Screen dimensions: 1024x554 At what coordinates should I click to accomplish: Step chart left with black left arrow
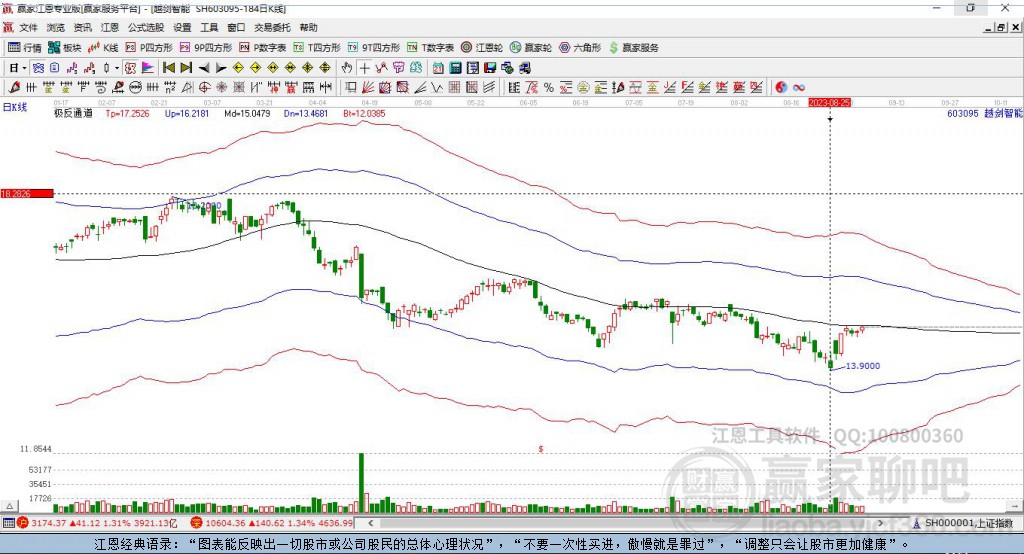(x=204, y=68)
